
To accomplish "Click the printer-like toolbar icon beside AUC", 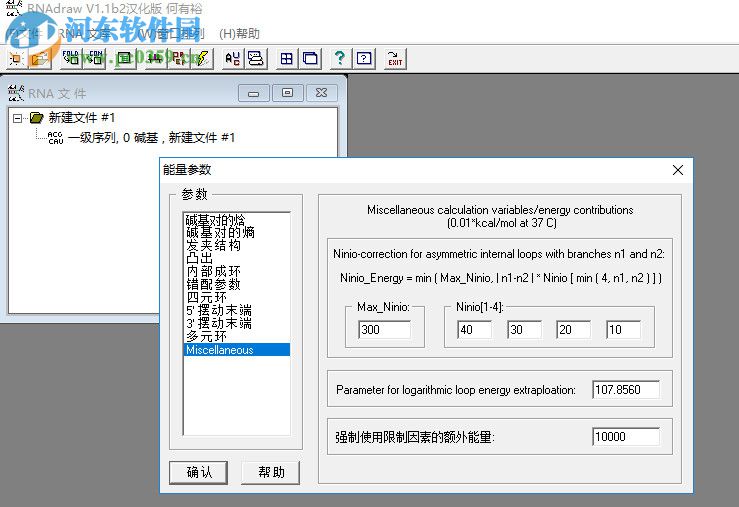I will 256,58.
